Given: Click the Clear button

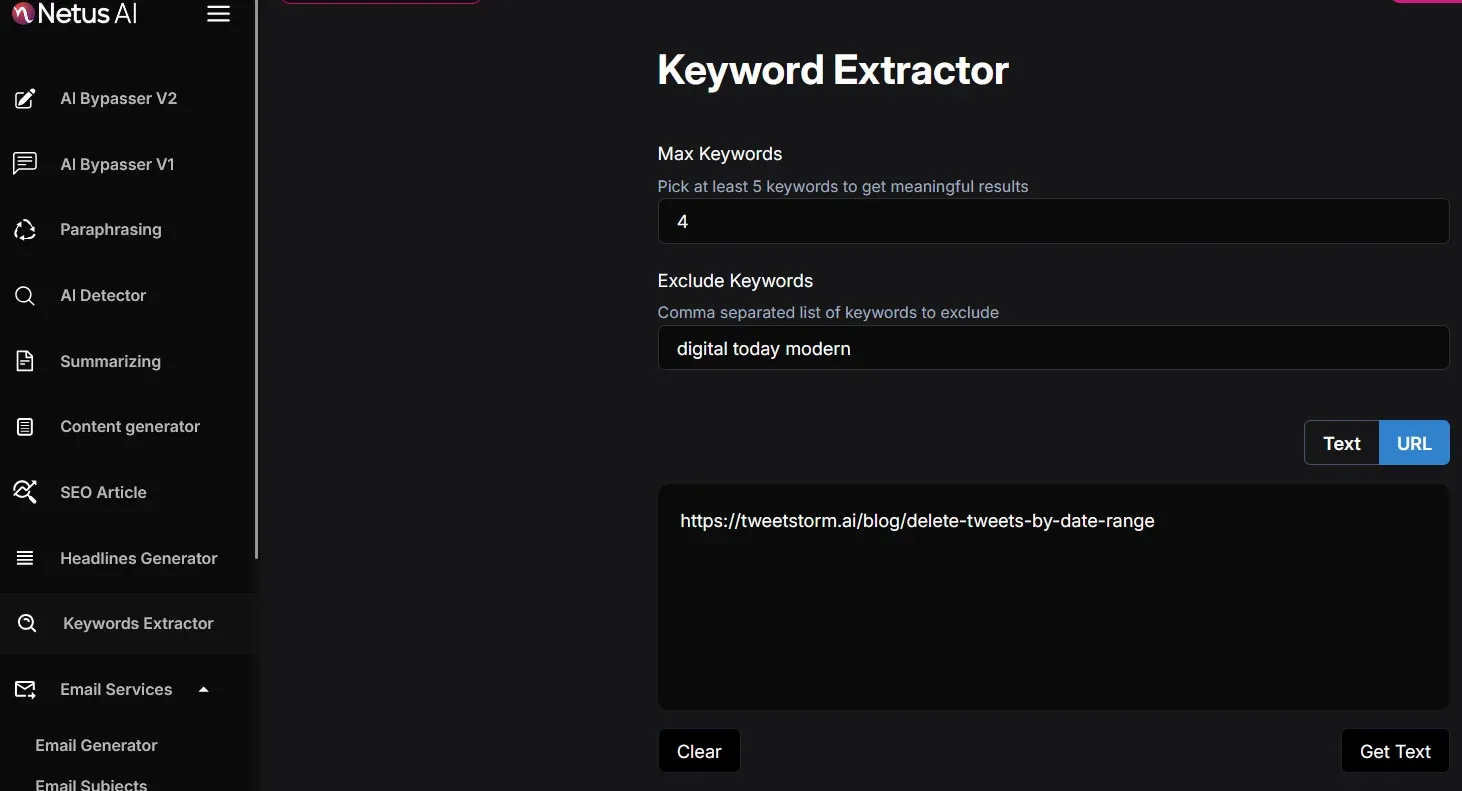Looking at the screenshot, I should (x=699, y=751).
